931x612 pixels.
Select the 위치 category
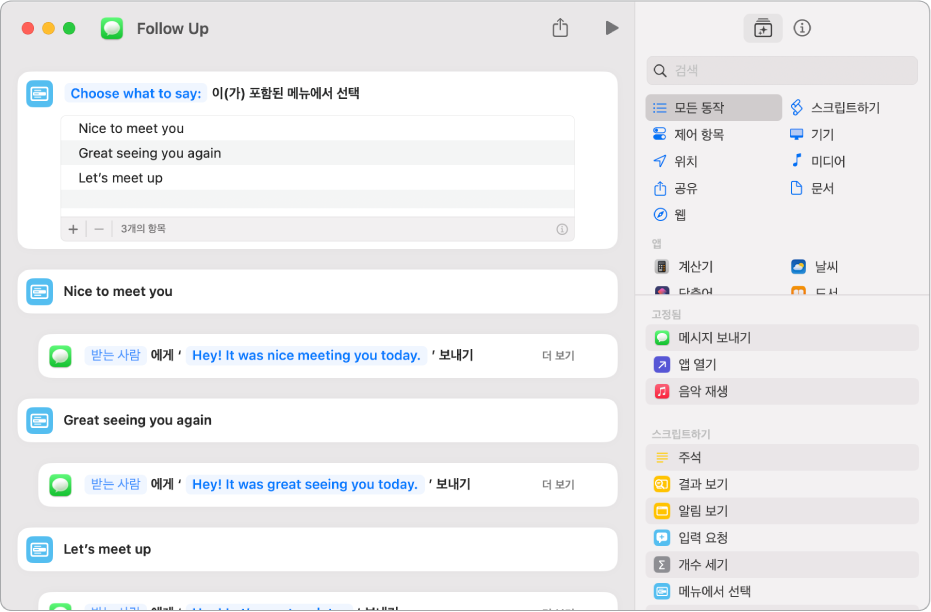tap(675, 161)
